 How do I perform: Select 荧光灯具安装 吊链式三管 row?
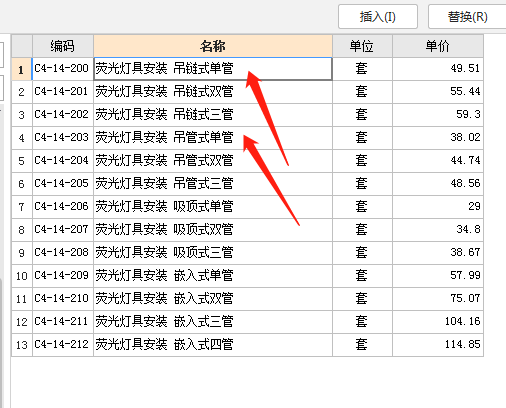[213, 115]
